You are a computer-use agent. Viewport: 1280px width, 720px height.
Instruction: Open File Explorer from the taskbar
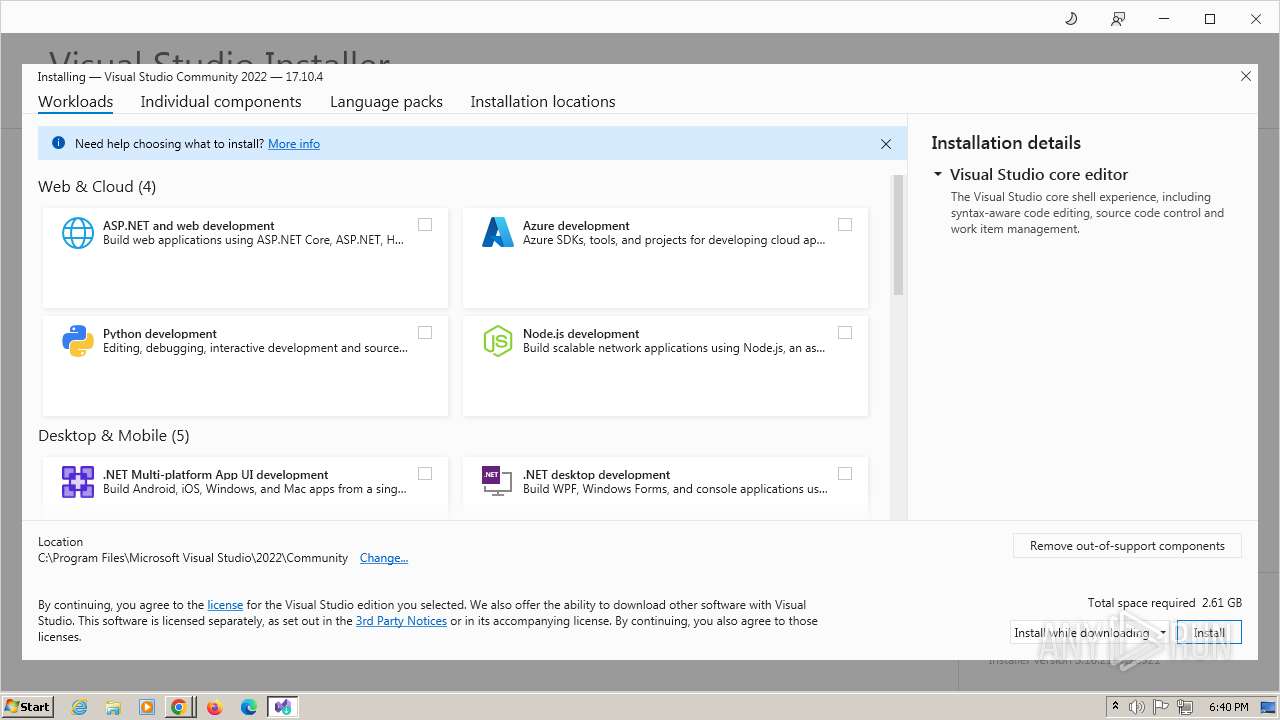pos(113,707)
